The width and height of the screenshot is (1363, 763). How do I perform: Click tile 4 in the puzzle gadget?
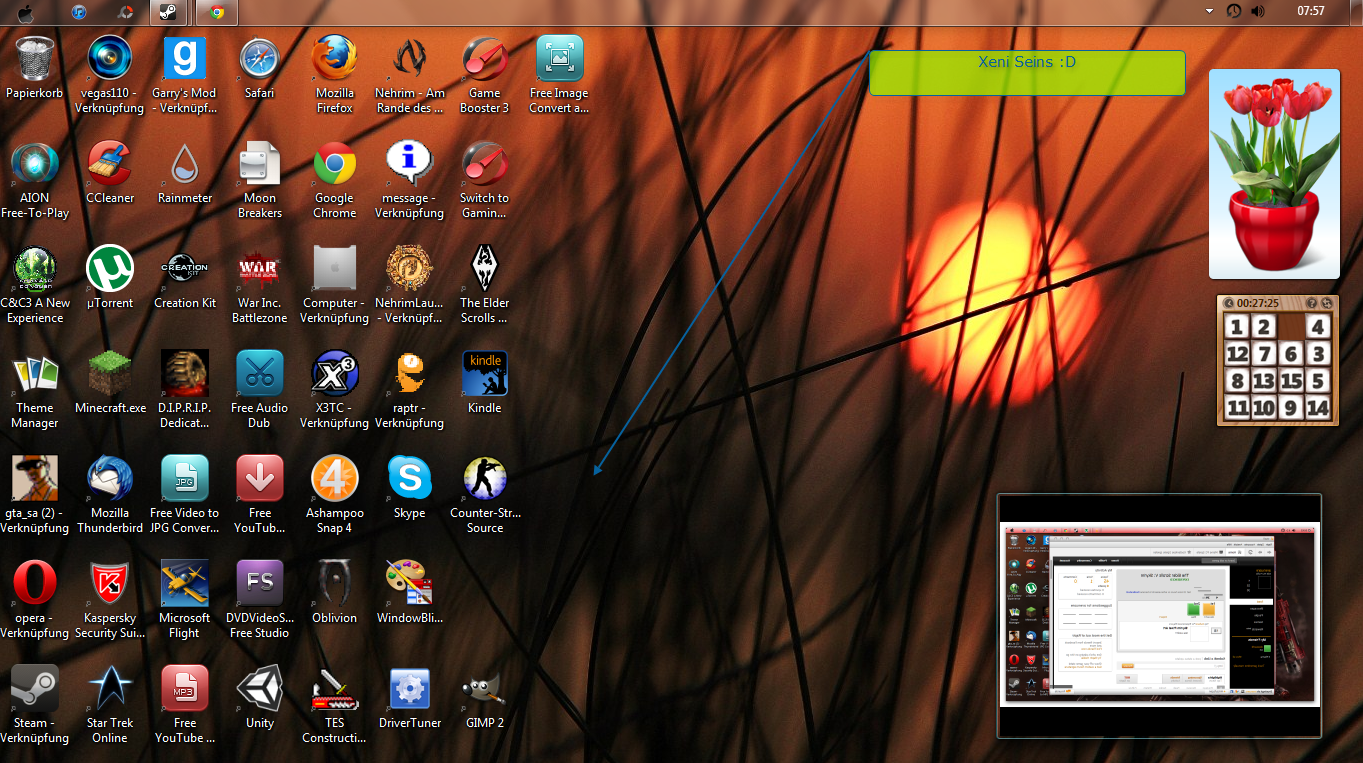point(1318,327)
